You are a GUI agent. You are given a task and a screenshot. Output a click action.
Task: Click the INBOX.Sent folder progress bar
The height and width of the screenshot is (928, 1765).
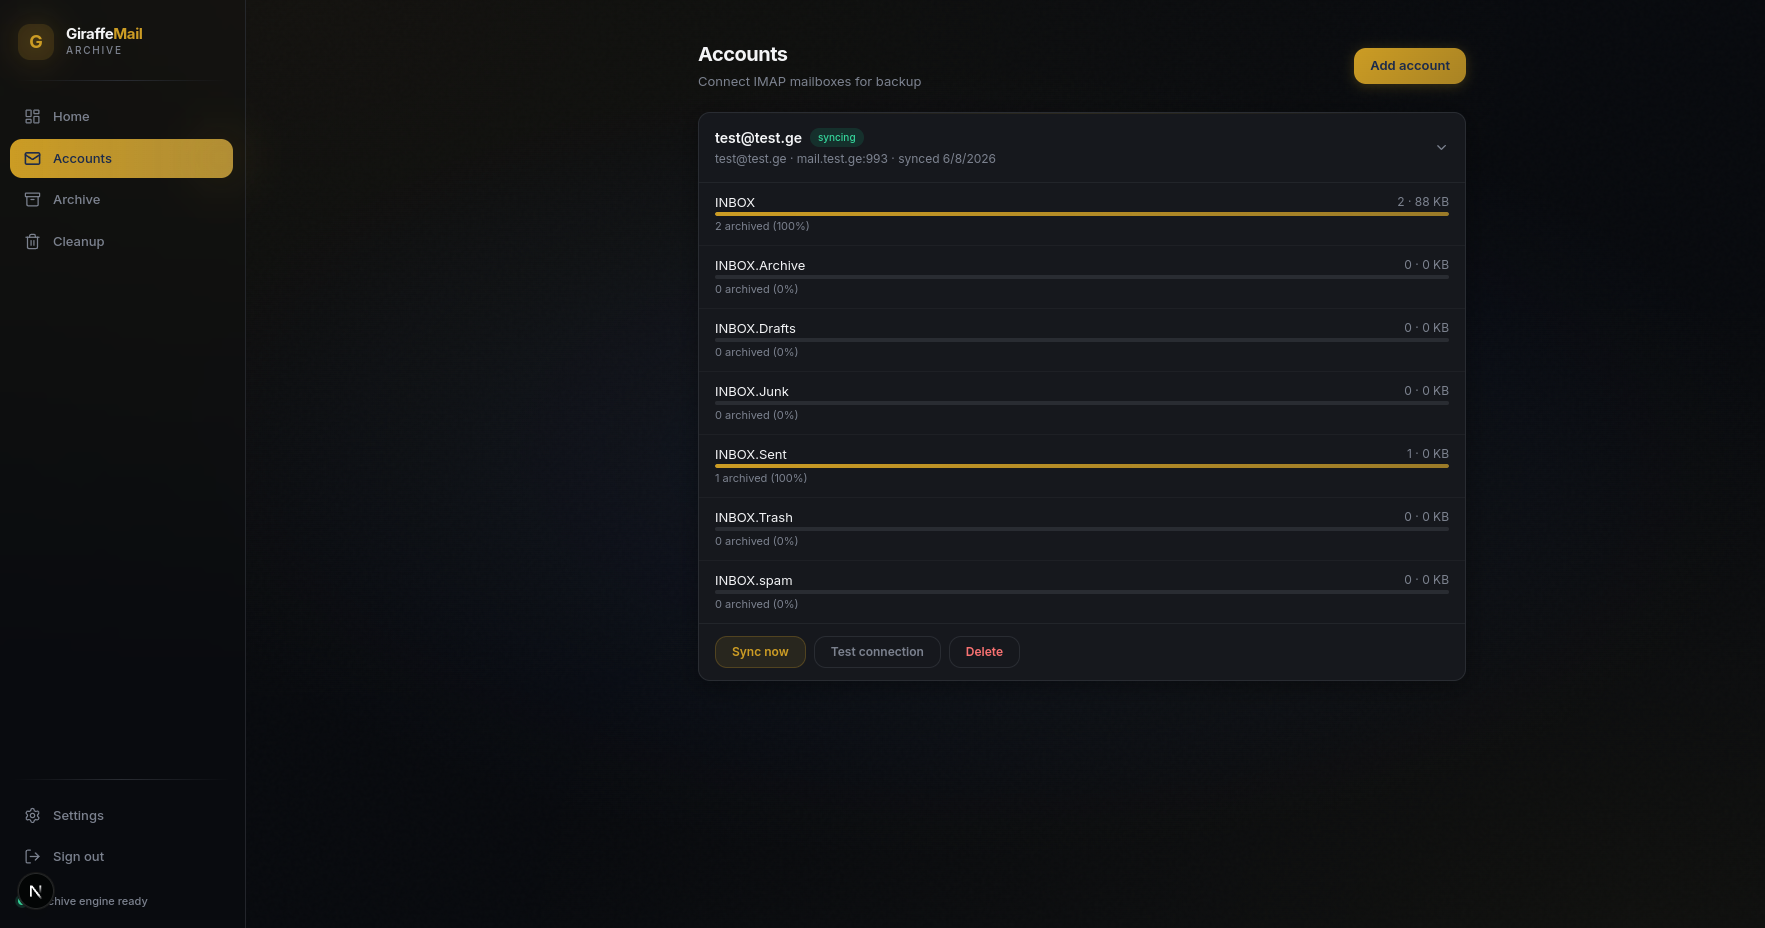[1082, 466]
